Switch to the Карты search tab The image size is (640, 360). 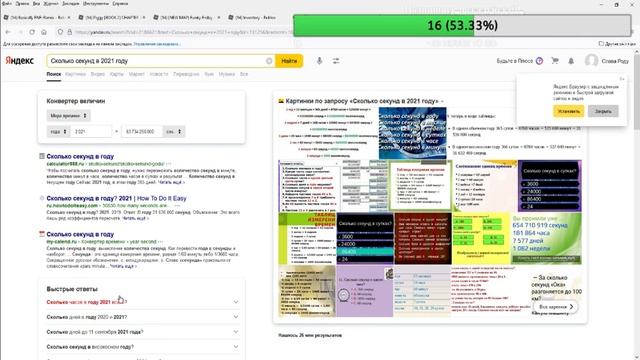click(x=117, y=74)
